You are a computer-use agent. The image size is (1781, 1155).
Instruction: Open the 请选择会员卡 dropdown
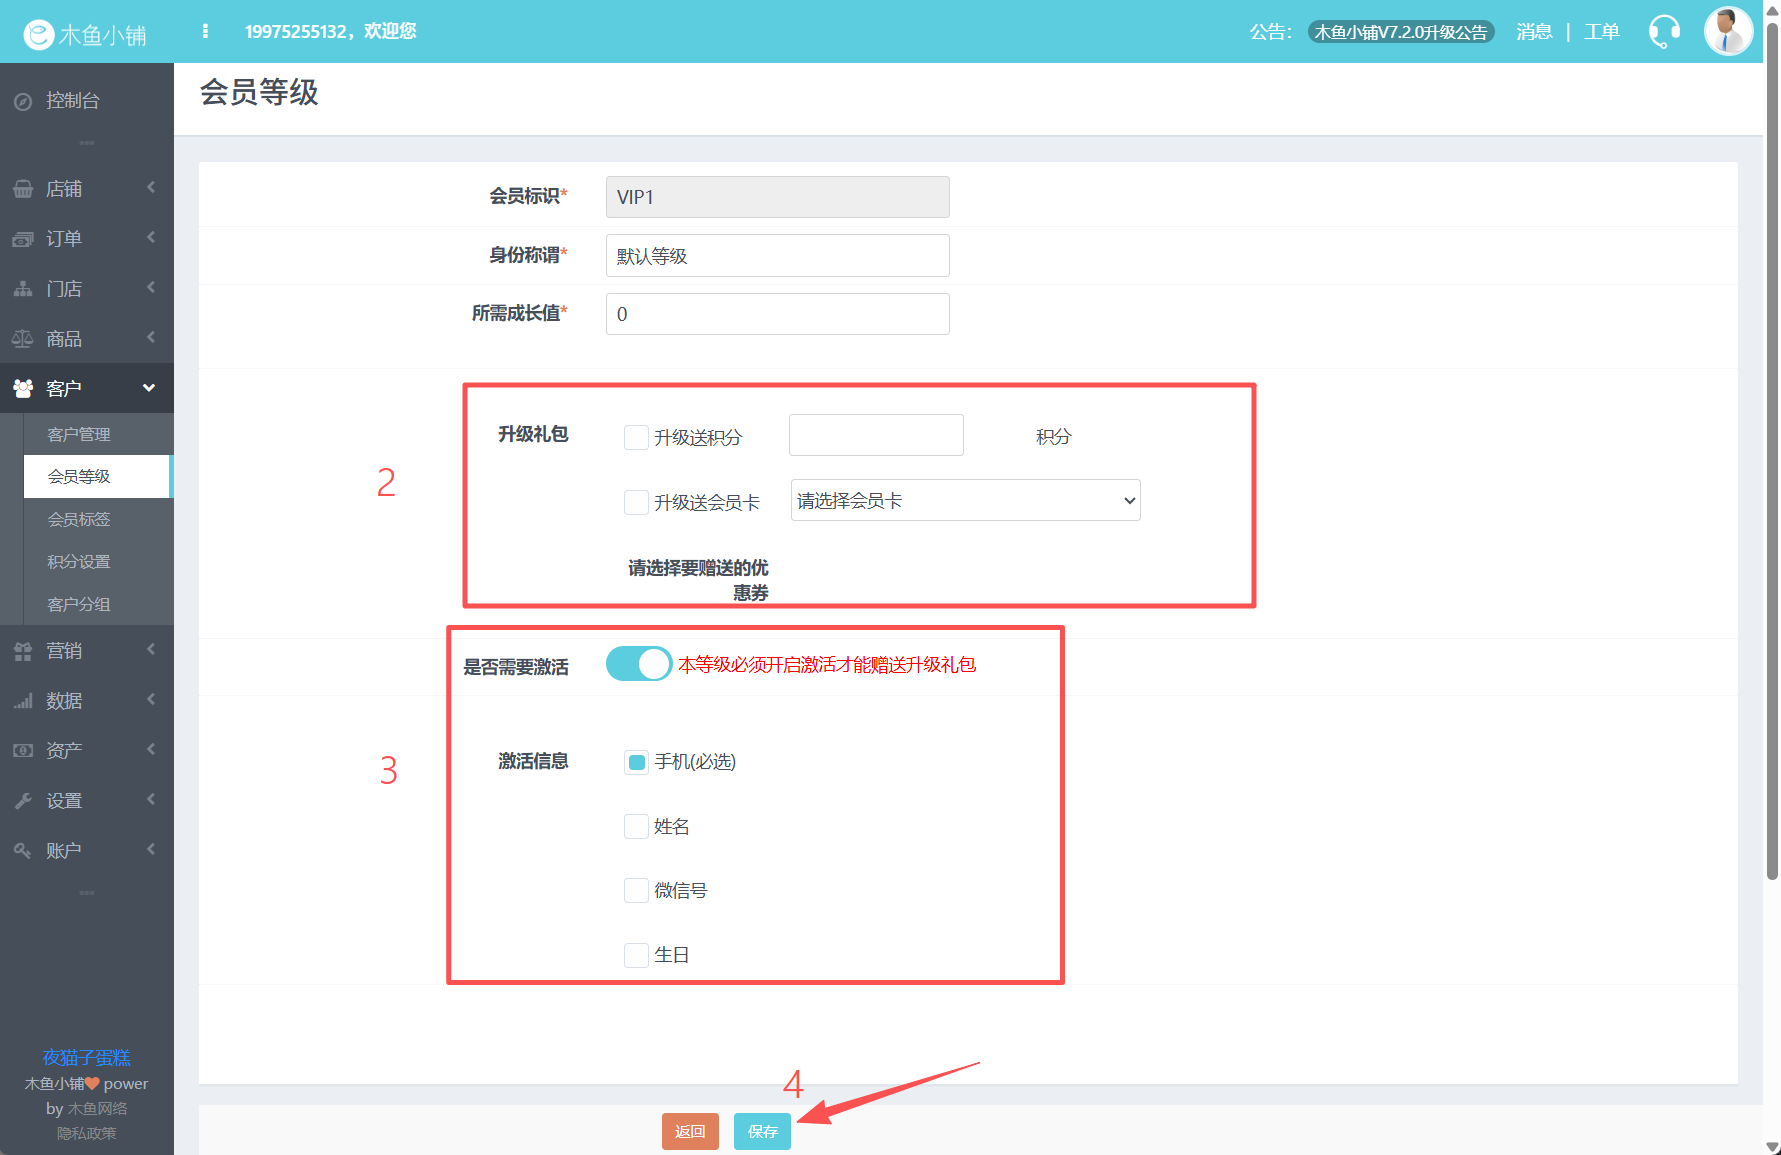coord(965,500)
